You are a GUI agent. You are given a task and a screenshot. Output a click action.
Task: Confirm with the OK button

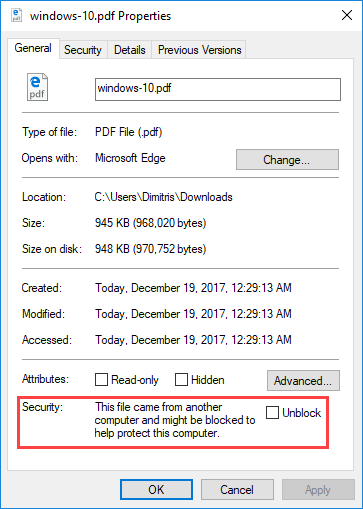(x=156, y=490)
